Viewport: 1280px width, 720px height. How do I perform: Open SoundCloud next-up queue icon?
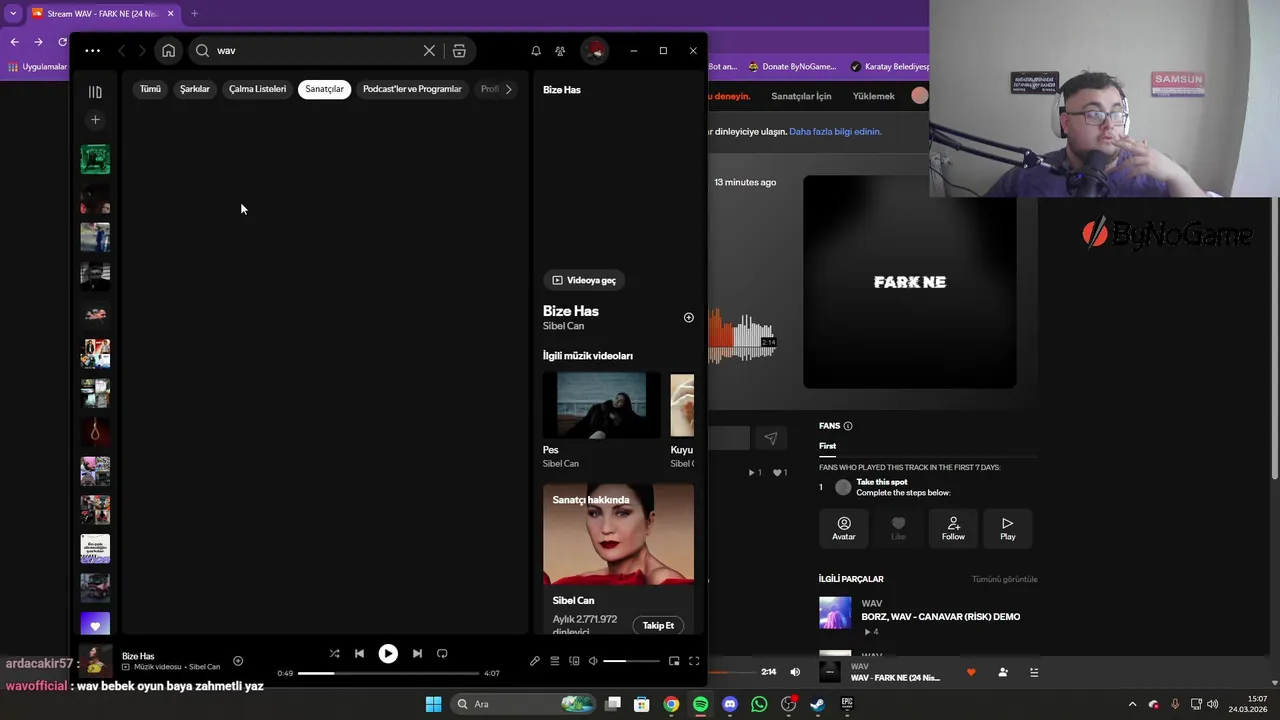pyautogui.click(x=1034, y=673)
